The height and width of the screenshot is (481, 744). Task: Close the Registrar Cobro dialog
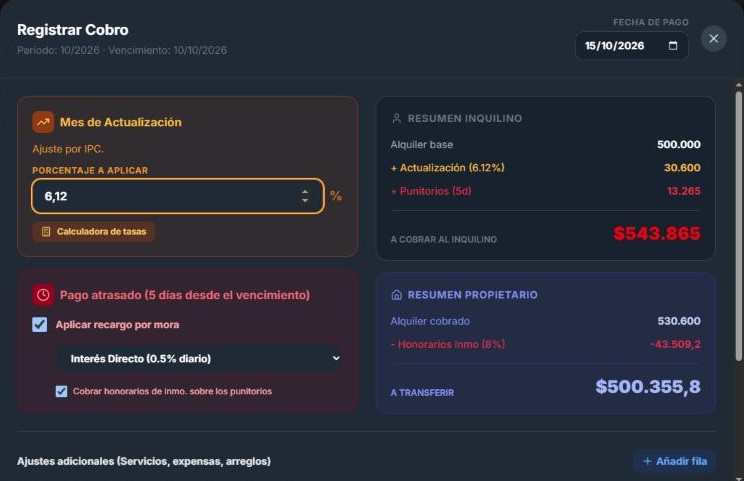[x=713, y=38]
